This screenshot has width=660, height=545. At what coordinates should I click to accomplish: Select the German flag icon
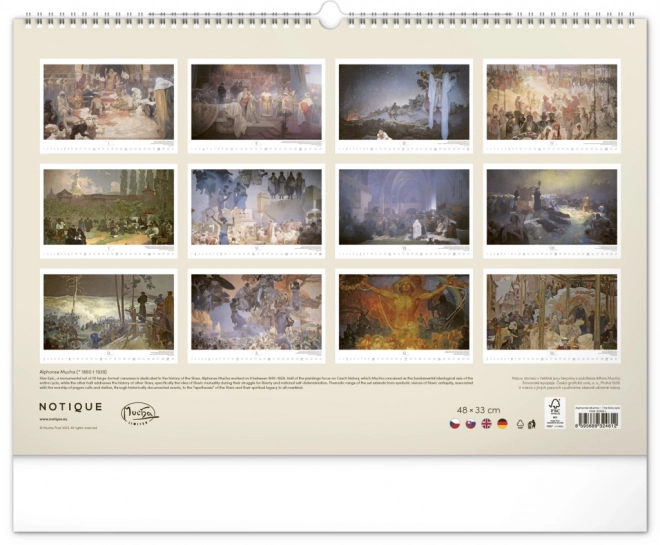502,424
